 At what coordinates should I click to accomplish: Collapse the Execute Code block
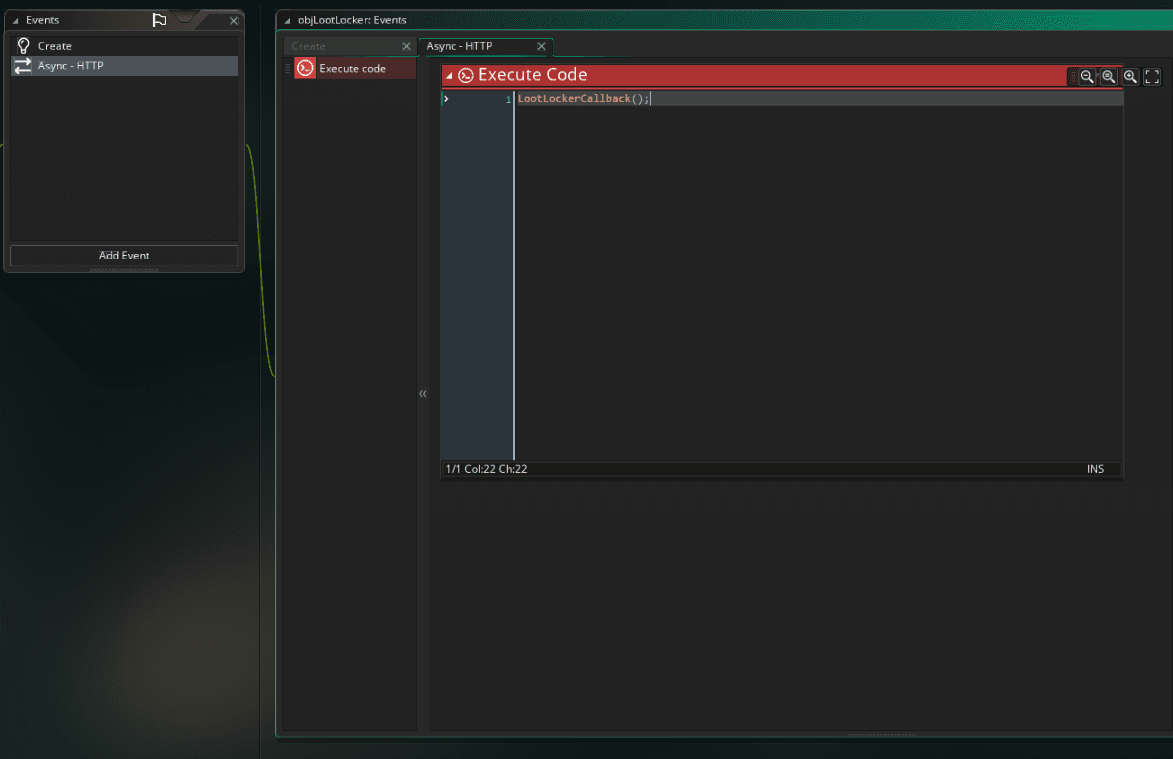click(x=449, y=76)
